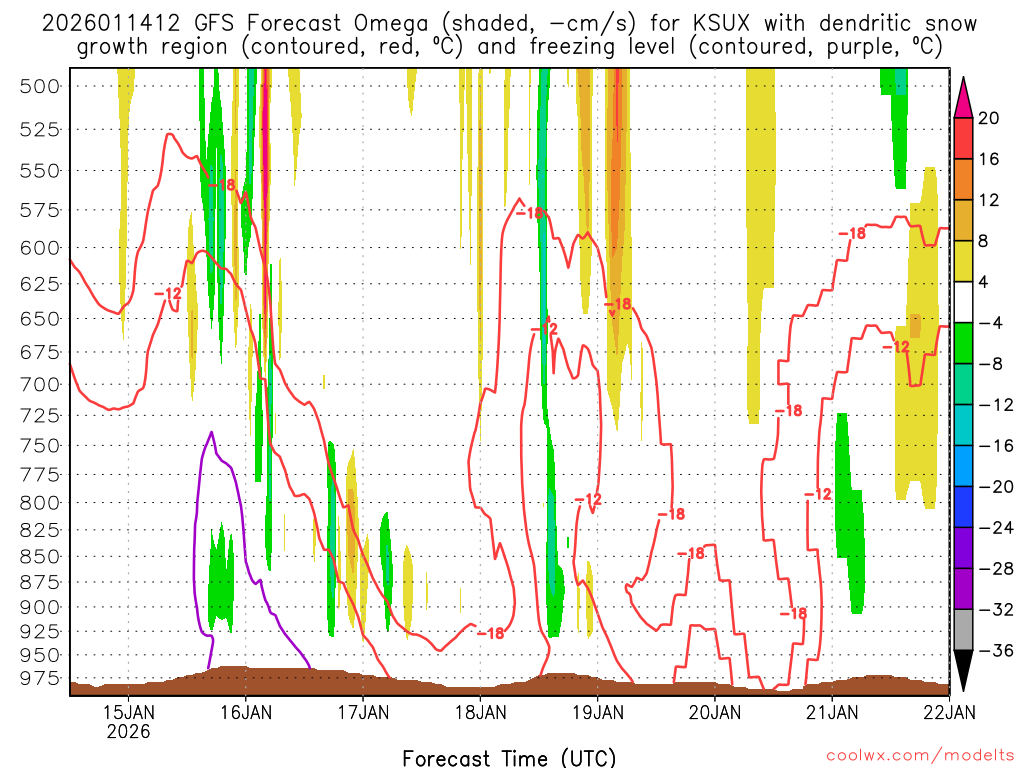
Task: Click the 675 pressure level label
Action: point(40,353)
